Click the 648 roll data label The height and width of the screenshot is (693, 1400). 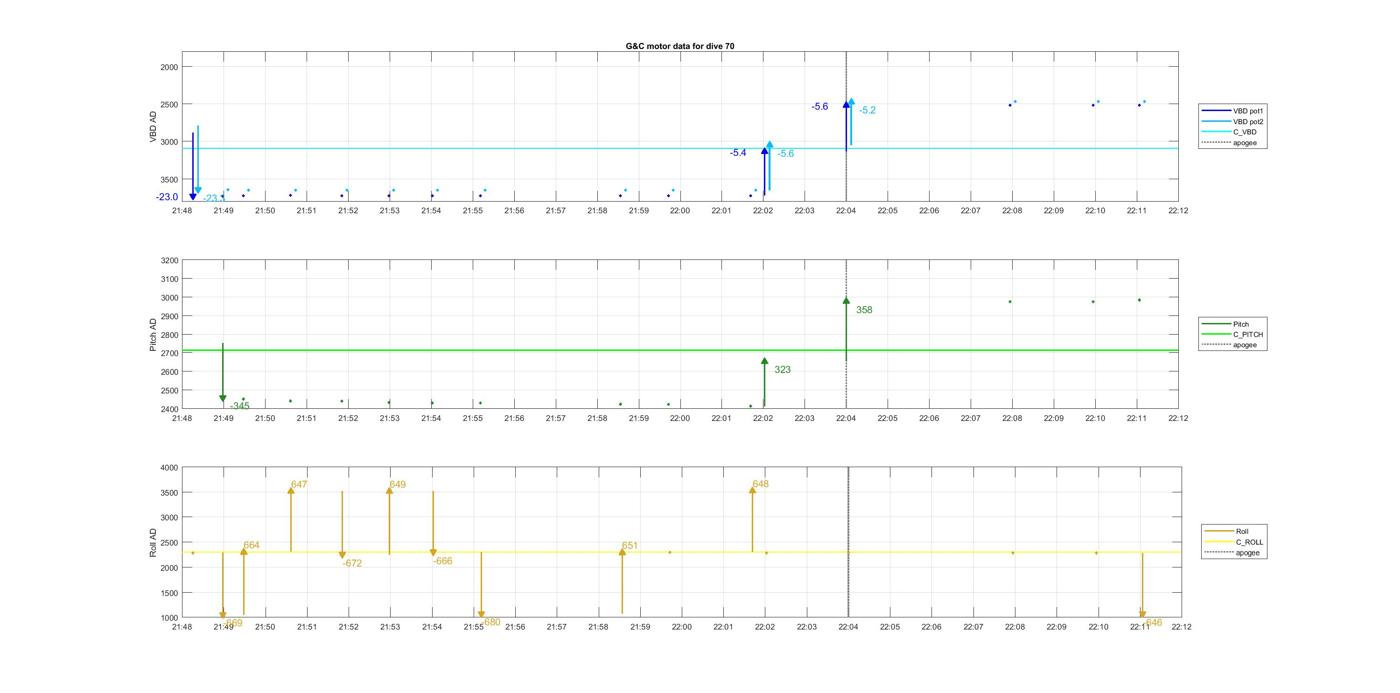tap(760, 484)
